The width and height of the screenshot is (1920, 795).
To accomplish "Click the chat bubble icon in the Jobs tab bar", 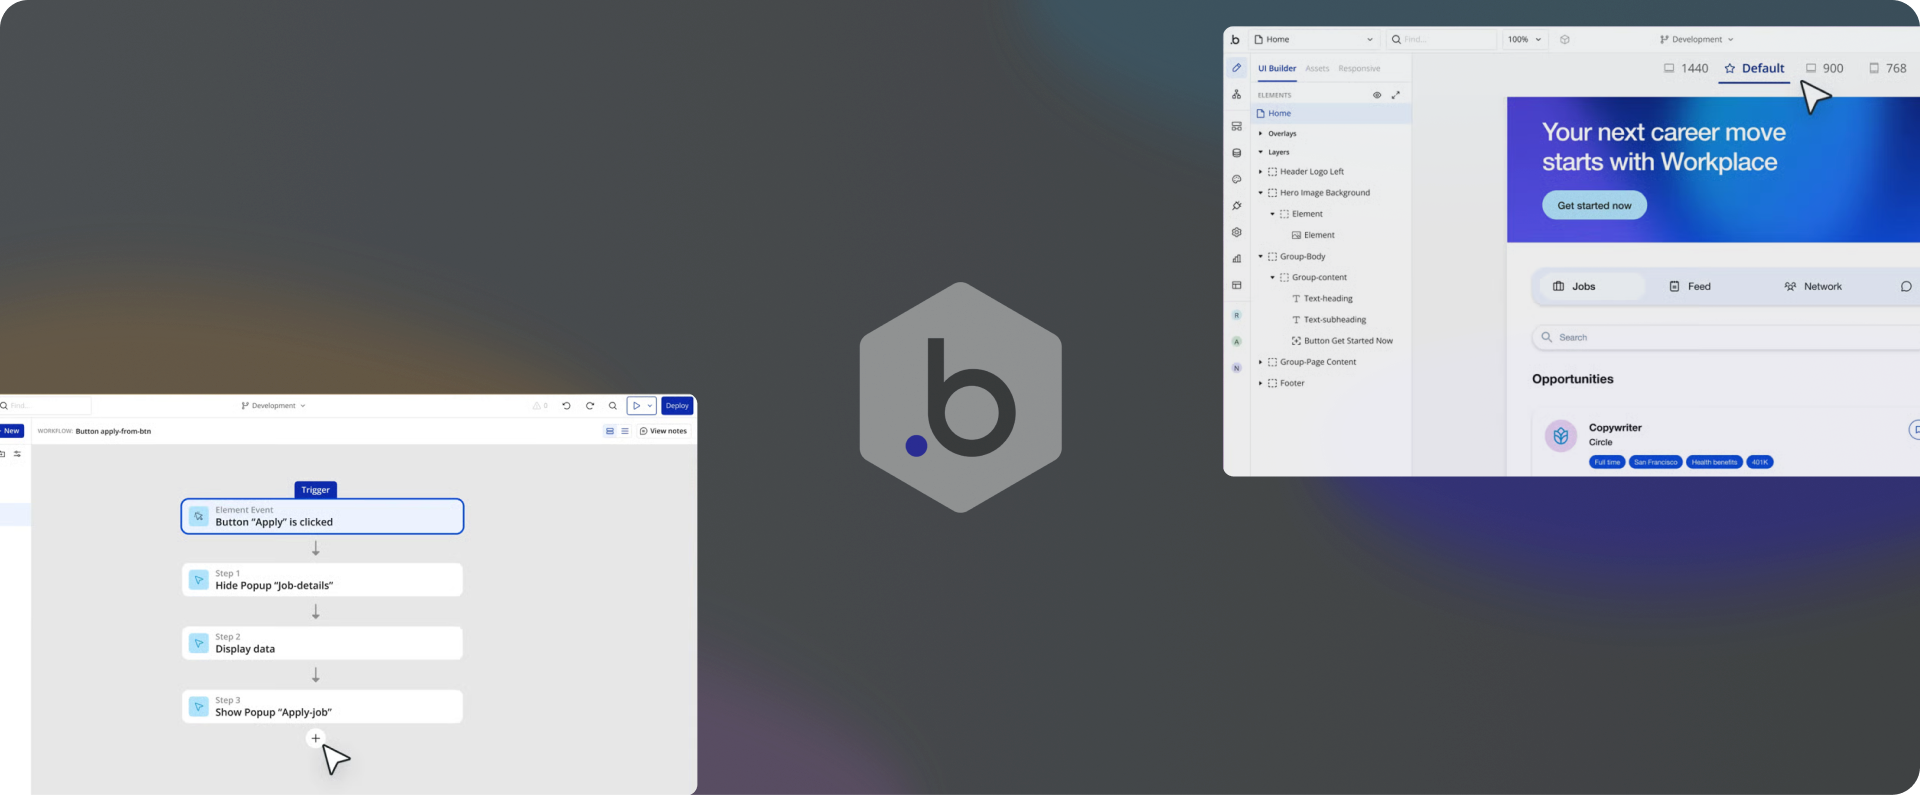I will coord(1906,287).
